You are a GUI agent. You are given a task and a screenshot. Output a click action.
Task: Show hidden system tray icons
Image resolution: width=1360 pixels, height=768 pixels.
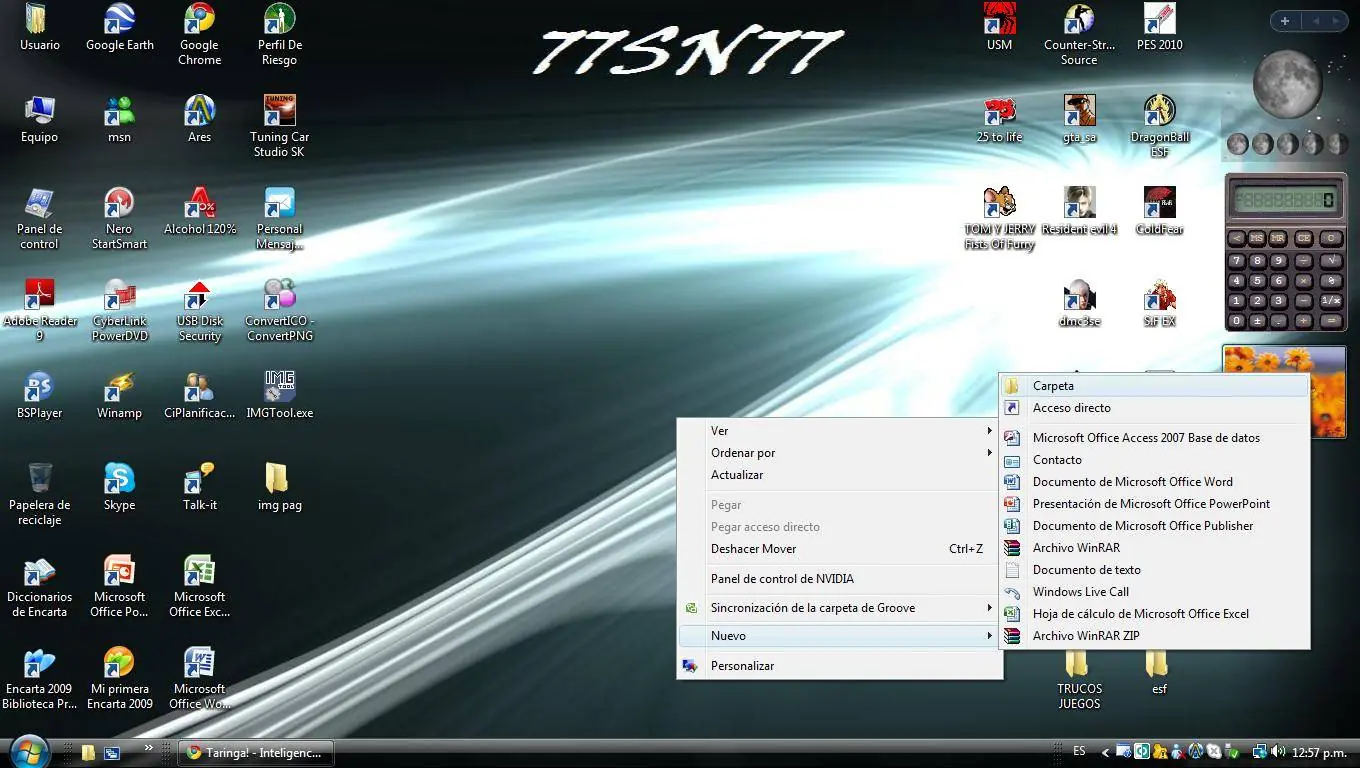pyautogui.click(x=1105, y=752)
